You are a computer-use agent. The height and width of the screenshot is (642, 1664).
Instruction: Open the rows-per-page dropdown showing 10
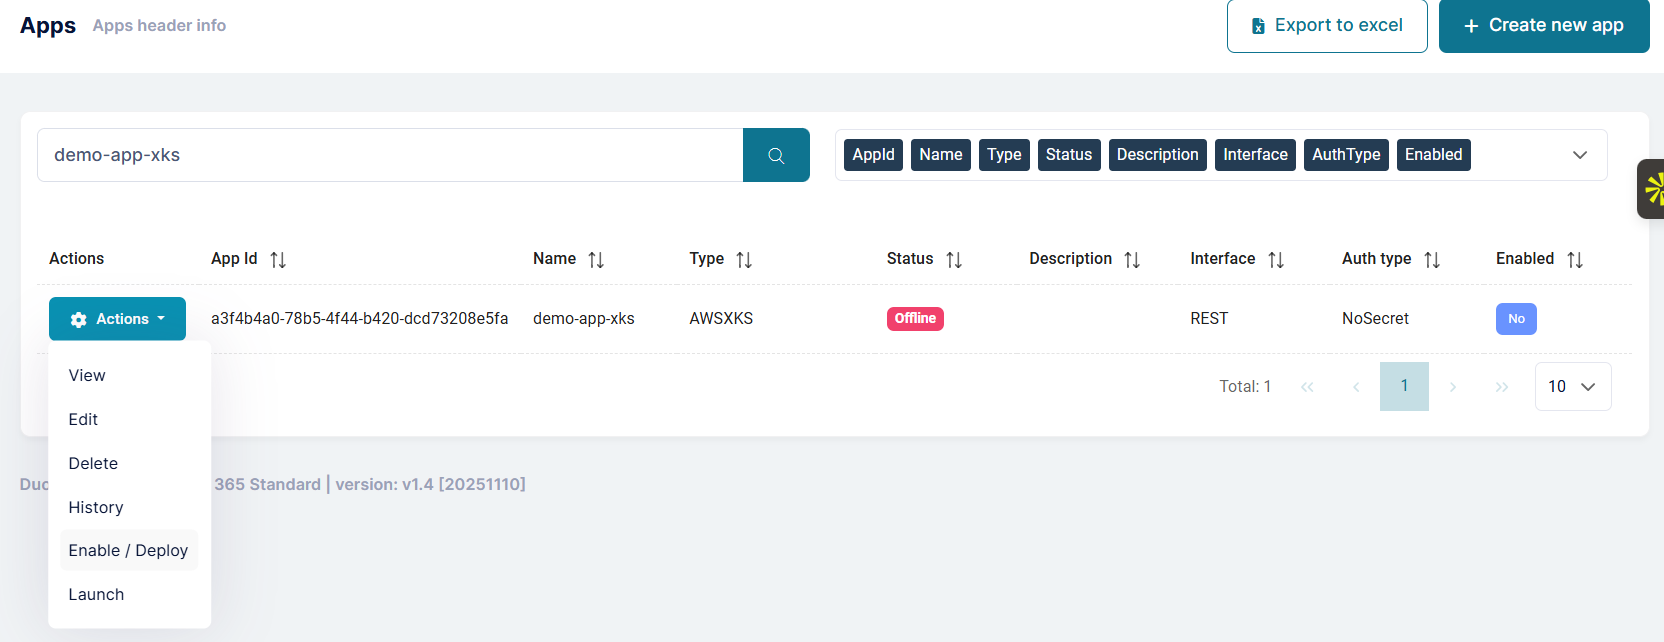1573,387
